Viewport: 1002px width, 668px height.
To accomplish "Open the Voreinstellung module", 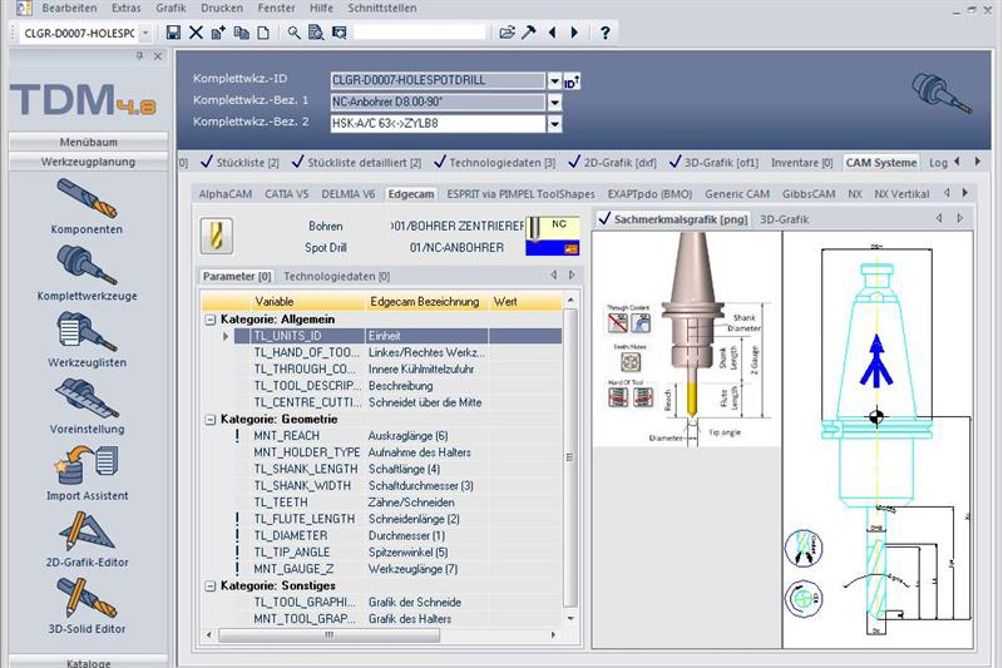I will 87,406.
